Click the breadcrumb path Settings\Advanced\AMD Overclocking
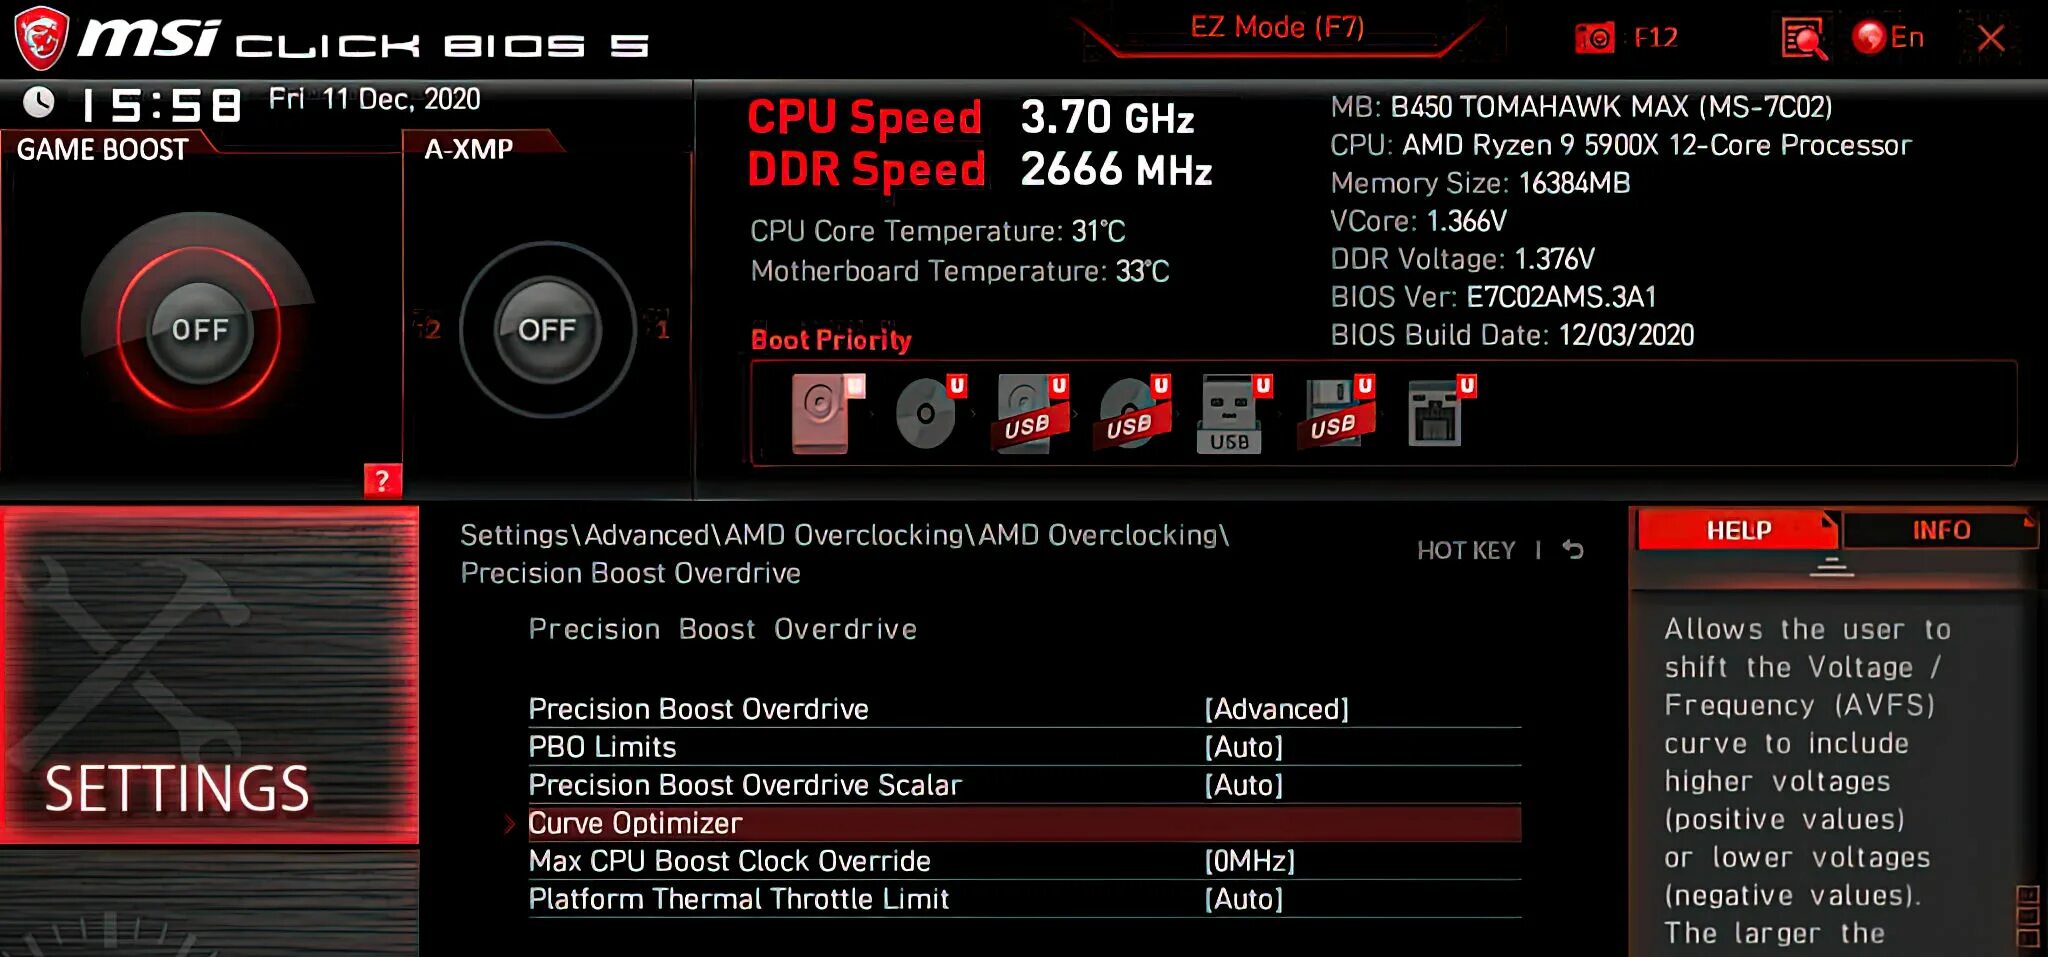This screenshot has height=957, width=2048. point(844,535)
